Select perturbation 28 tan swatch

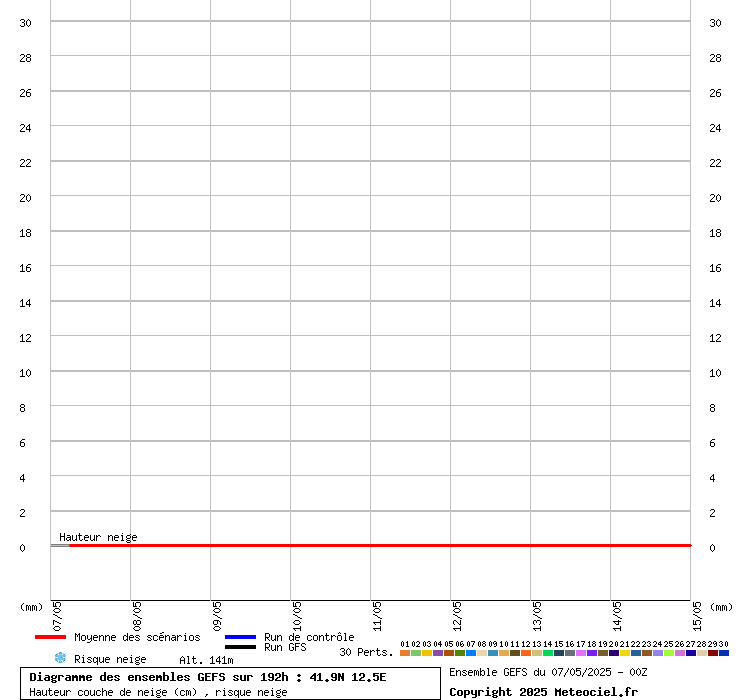702,653
